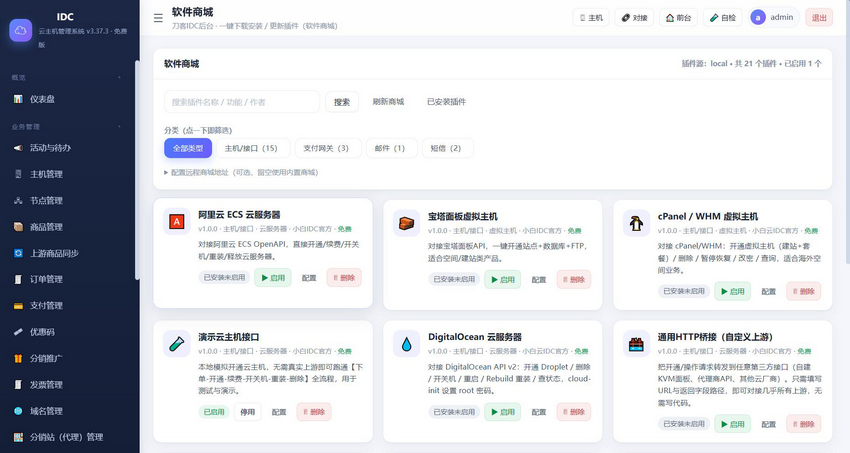Screen dimensions: 850x453
Task: Select the 全部类型 category filter
Action: 188,148
